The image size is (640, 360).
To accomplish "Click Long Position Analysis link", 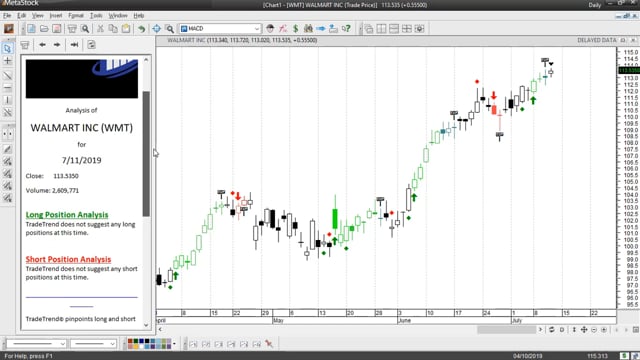I will tap(67, 215).
